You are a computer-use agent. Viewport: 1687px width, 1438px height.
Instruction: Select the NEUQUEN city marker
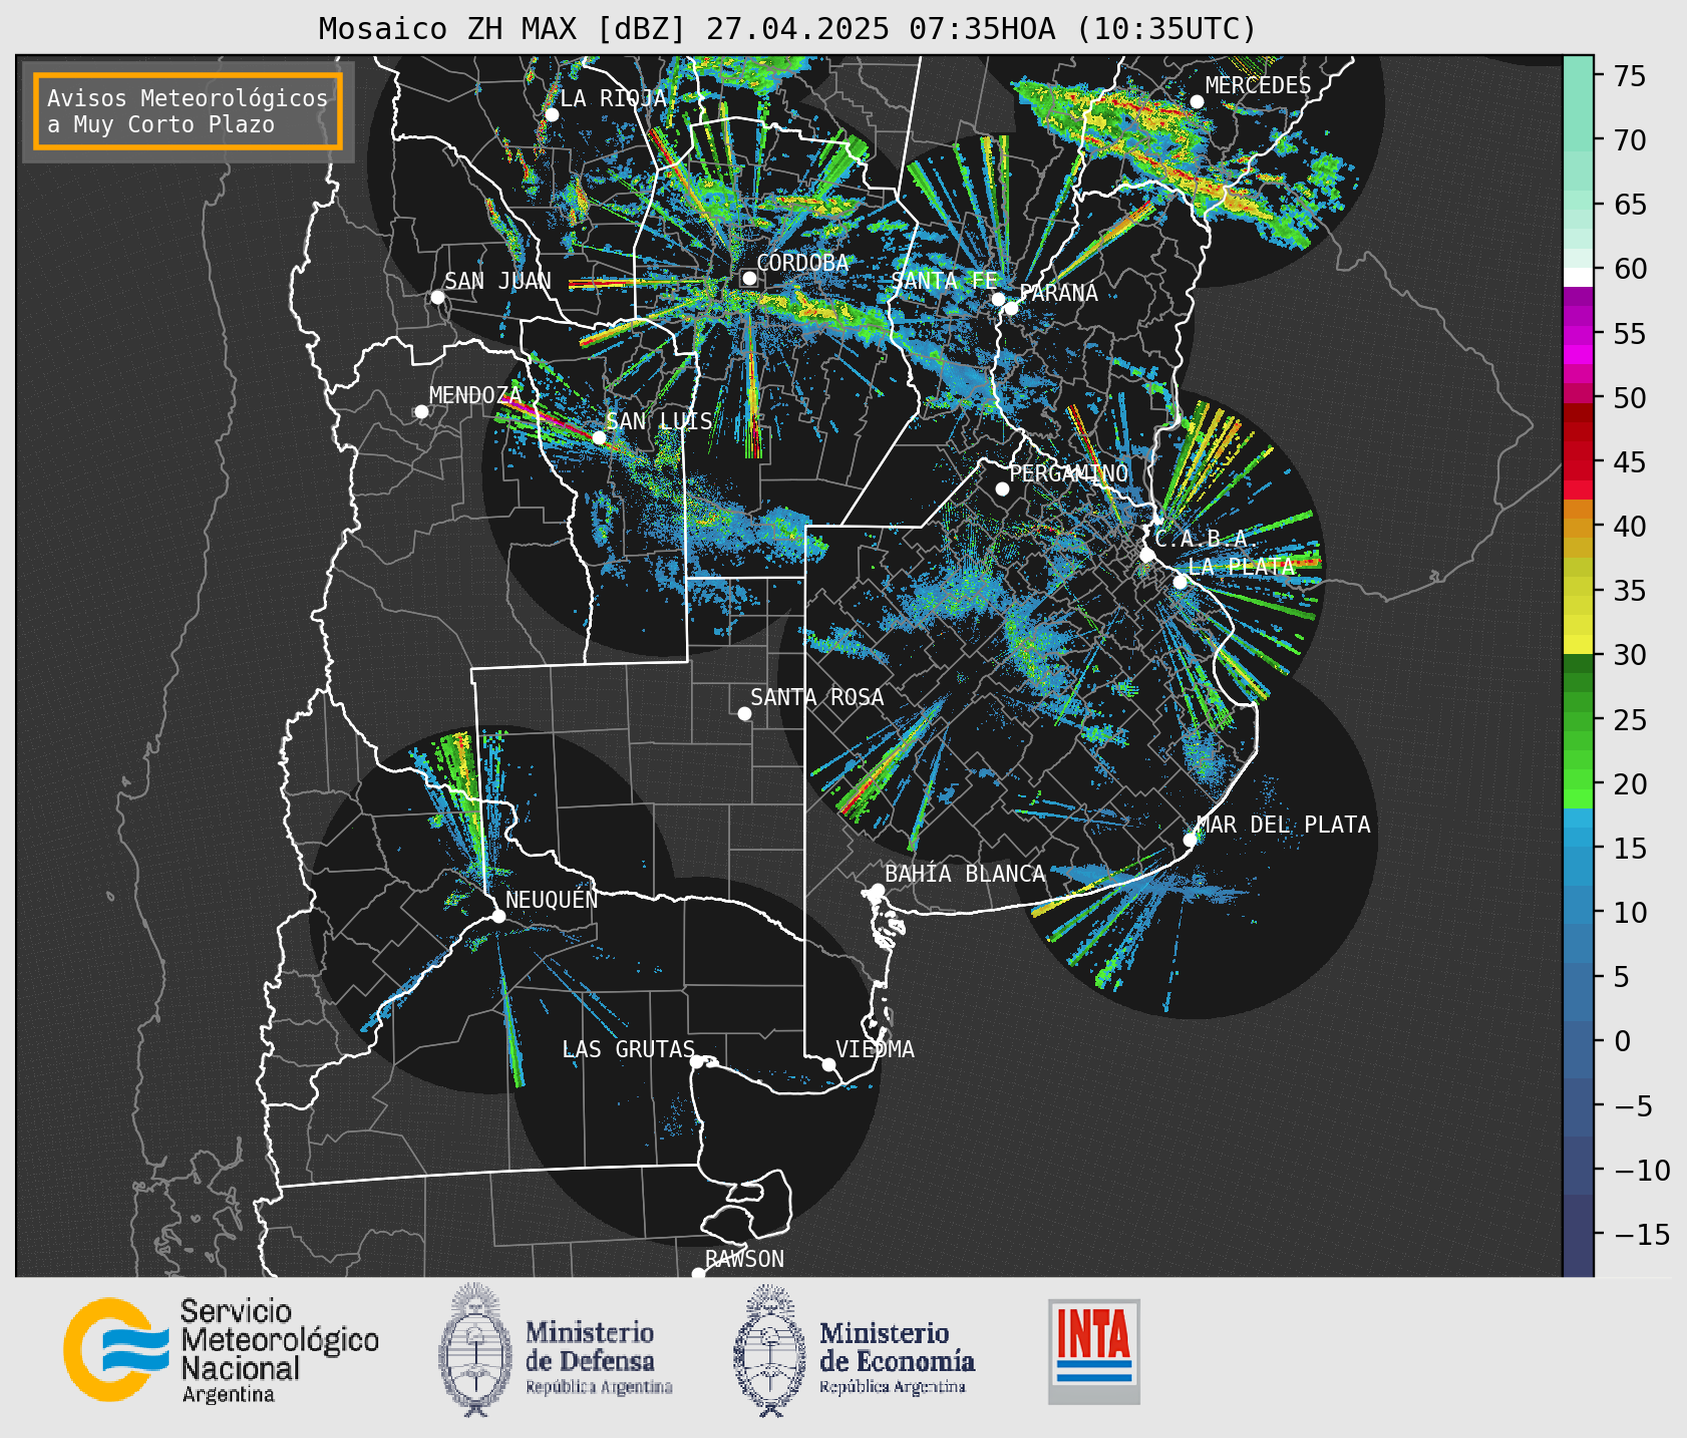point(498,916)
